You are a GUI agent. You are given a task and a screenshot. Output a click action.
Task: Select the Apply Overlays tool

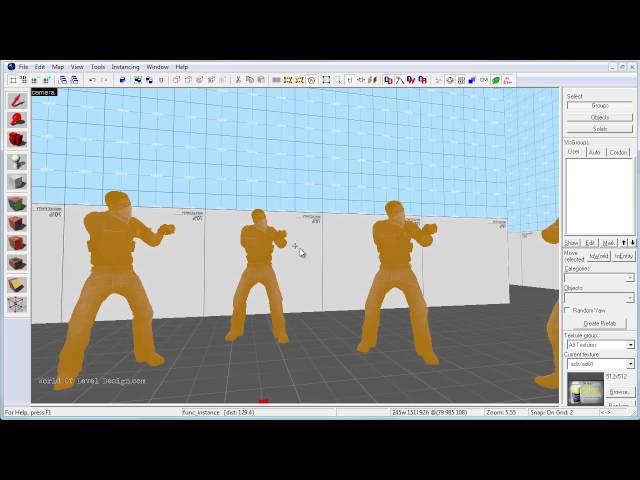(17, 263)
